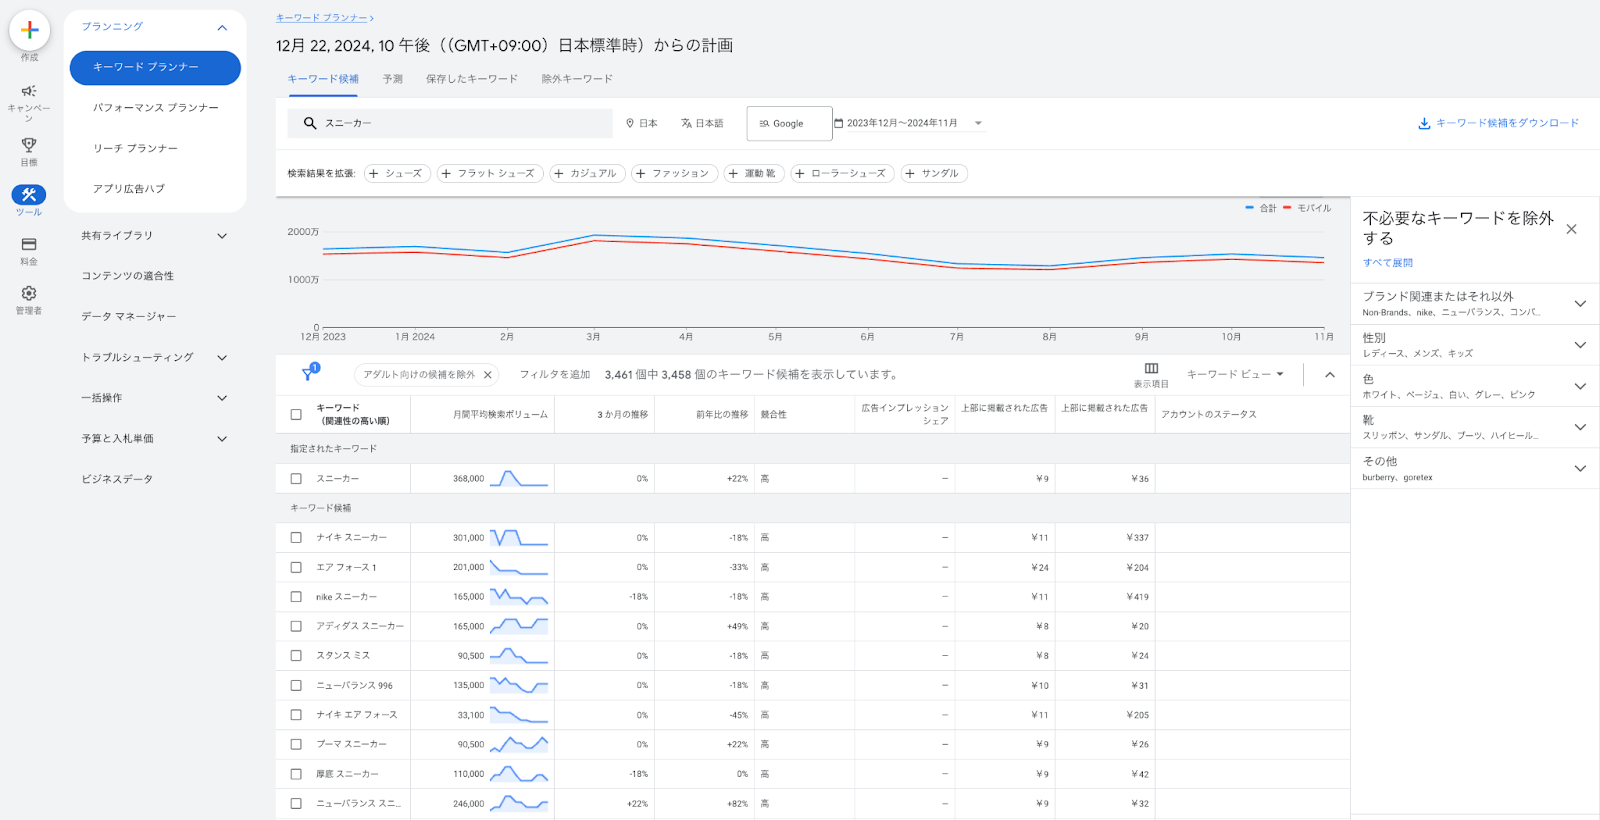Expand 共有ライブラリ menu

pos(222,236)
